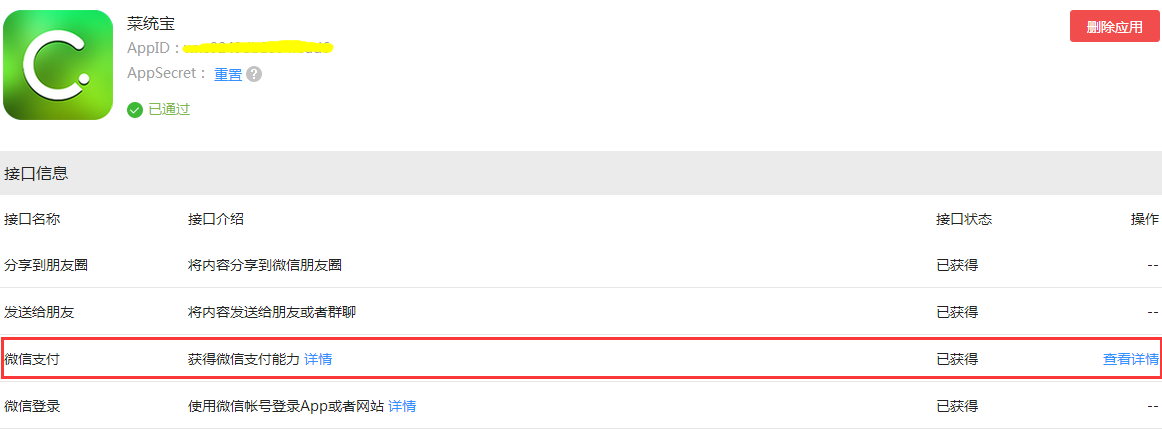
Task: Select the 发送给朋友 interface row
Action: click(x=581, y=312)
